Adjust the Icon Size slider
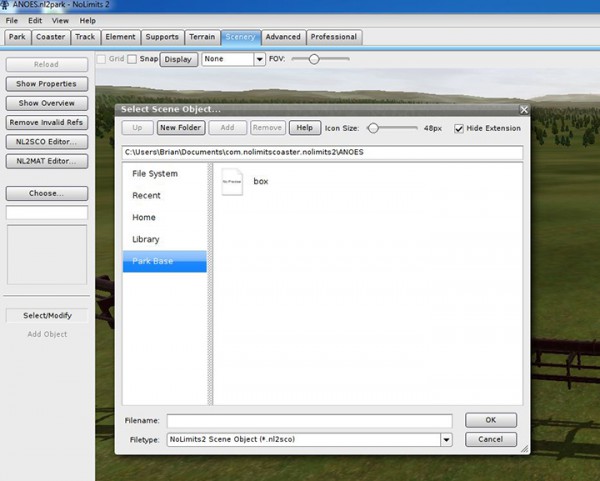 pyautogui.click(x=373, y=128)
